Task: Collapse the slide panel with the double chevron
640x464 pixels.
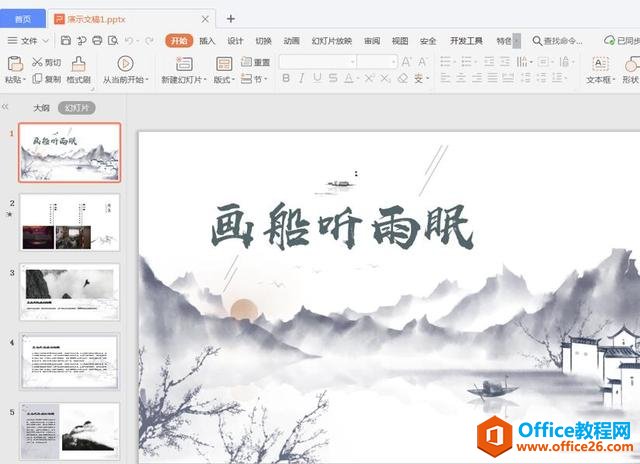Action: coord(5,107)
